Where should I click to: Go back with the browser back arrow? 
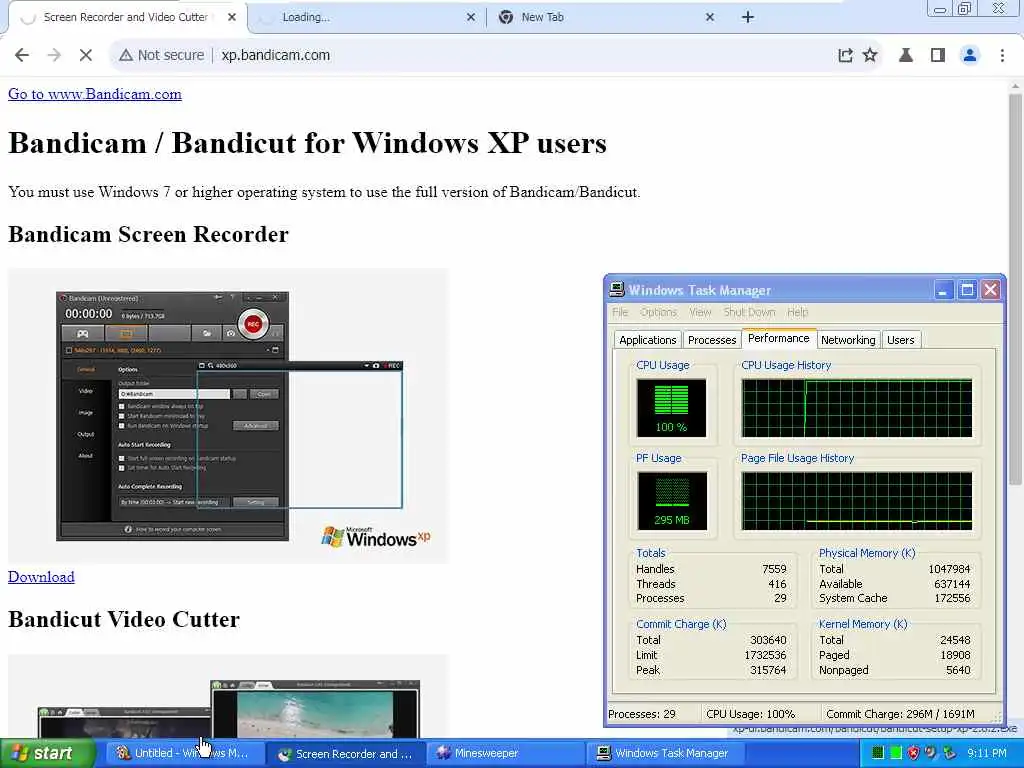22,56
